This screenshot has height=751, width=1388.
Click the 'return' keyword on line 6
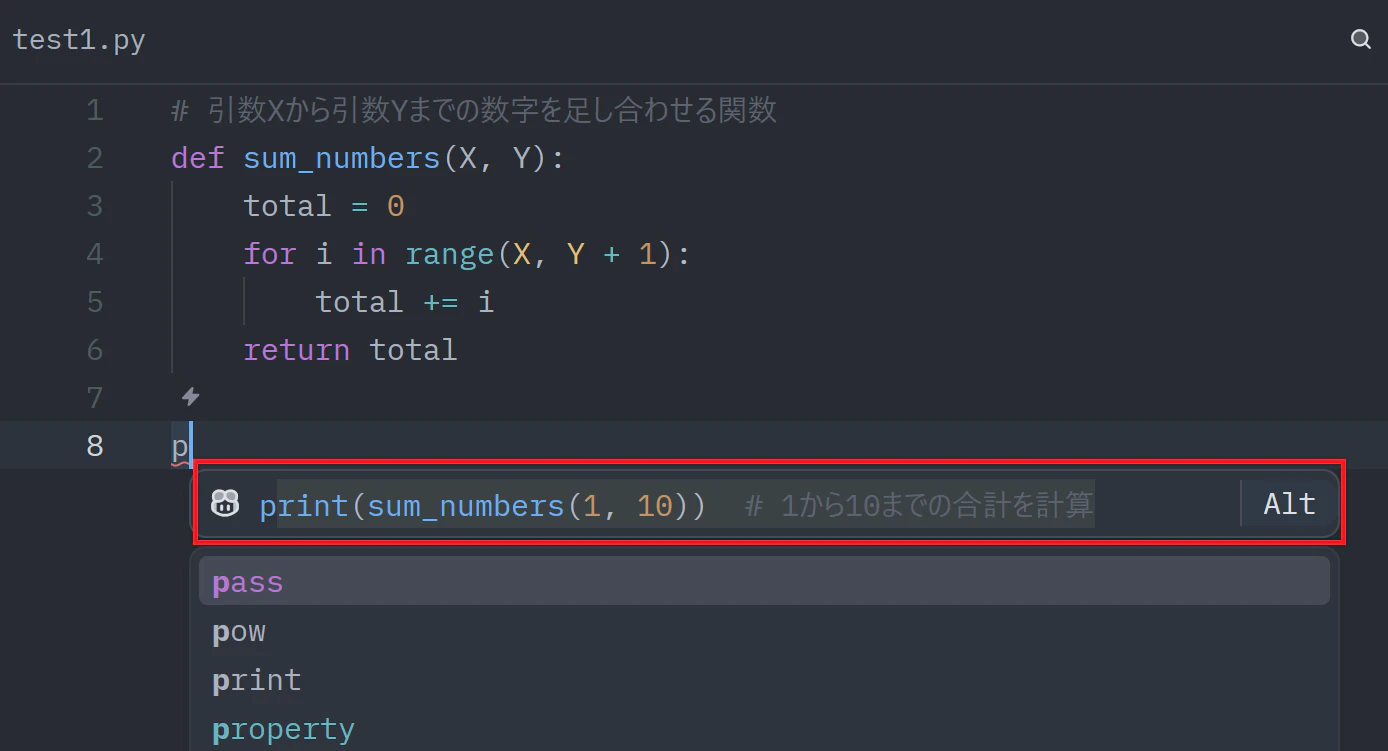point(297,350)
